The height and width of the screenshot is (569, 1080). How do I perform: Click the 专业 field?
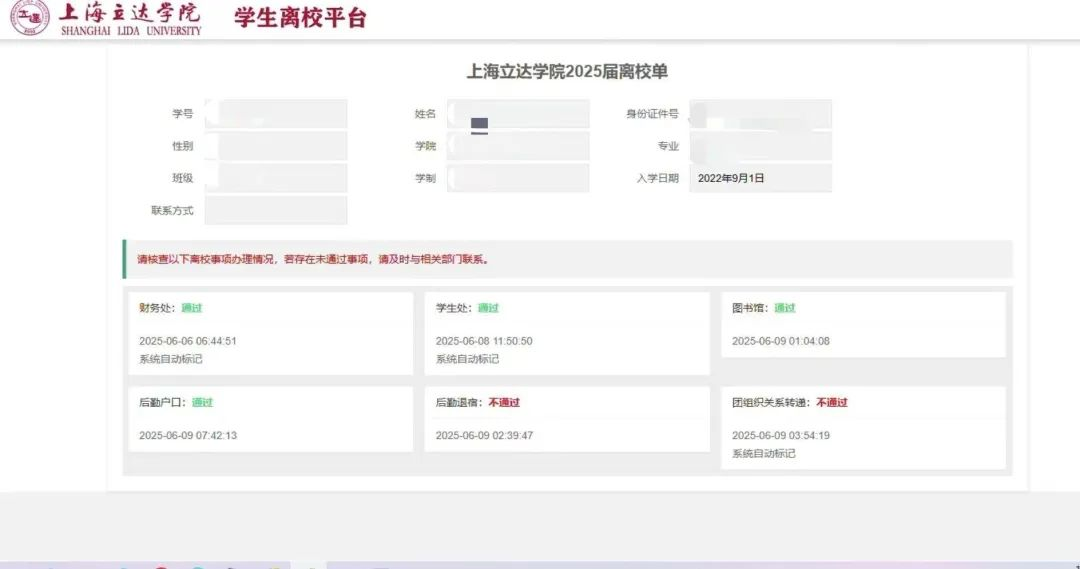760,146
